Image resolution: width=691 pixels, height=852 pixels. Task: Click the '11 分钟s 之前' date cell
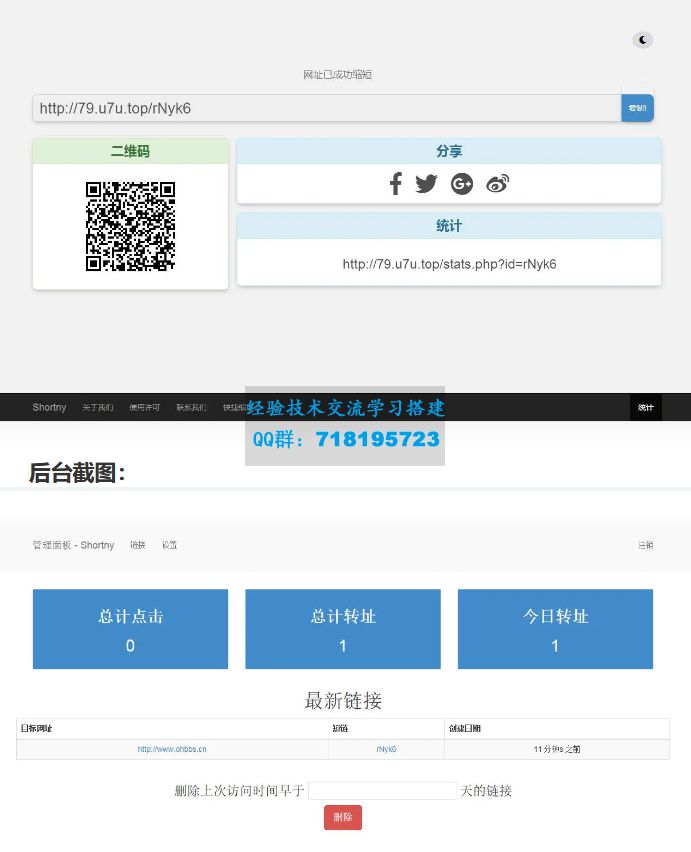click(x=557, y=749)
